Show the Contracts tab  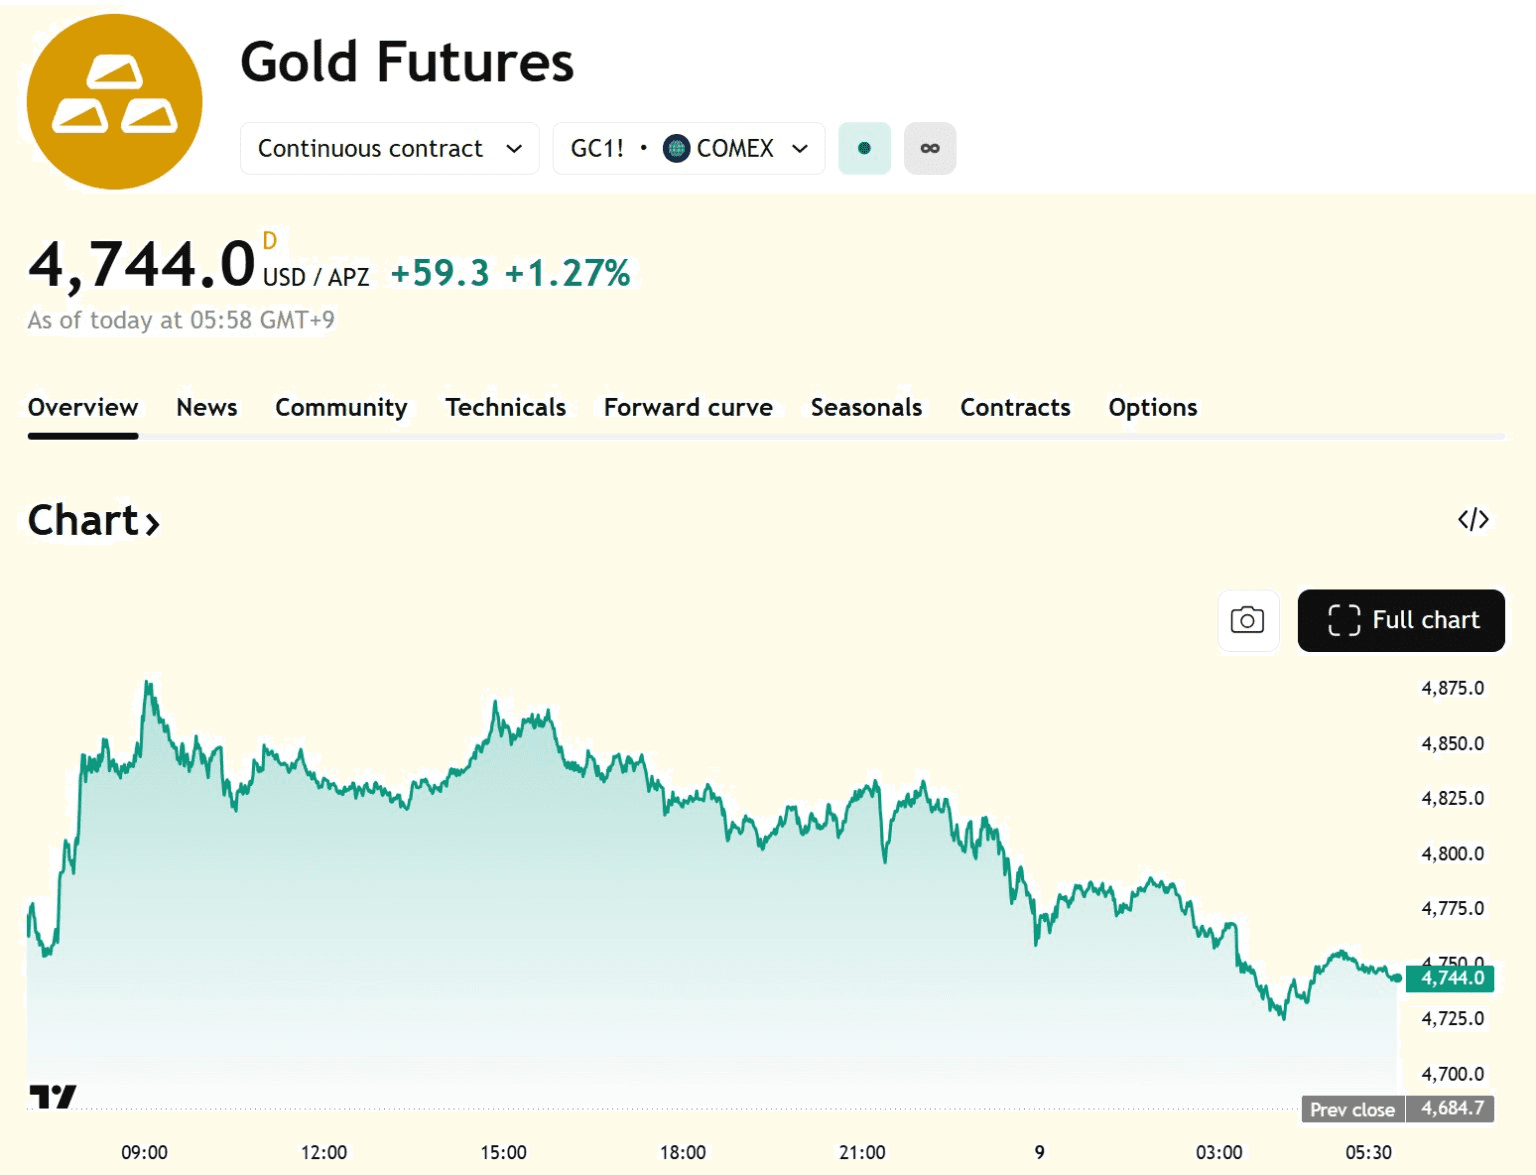(1015, 408)
